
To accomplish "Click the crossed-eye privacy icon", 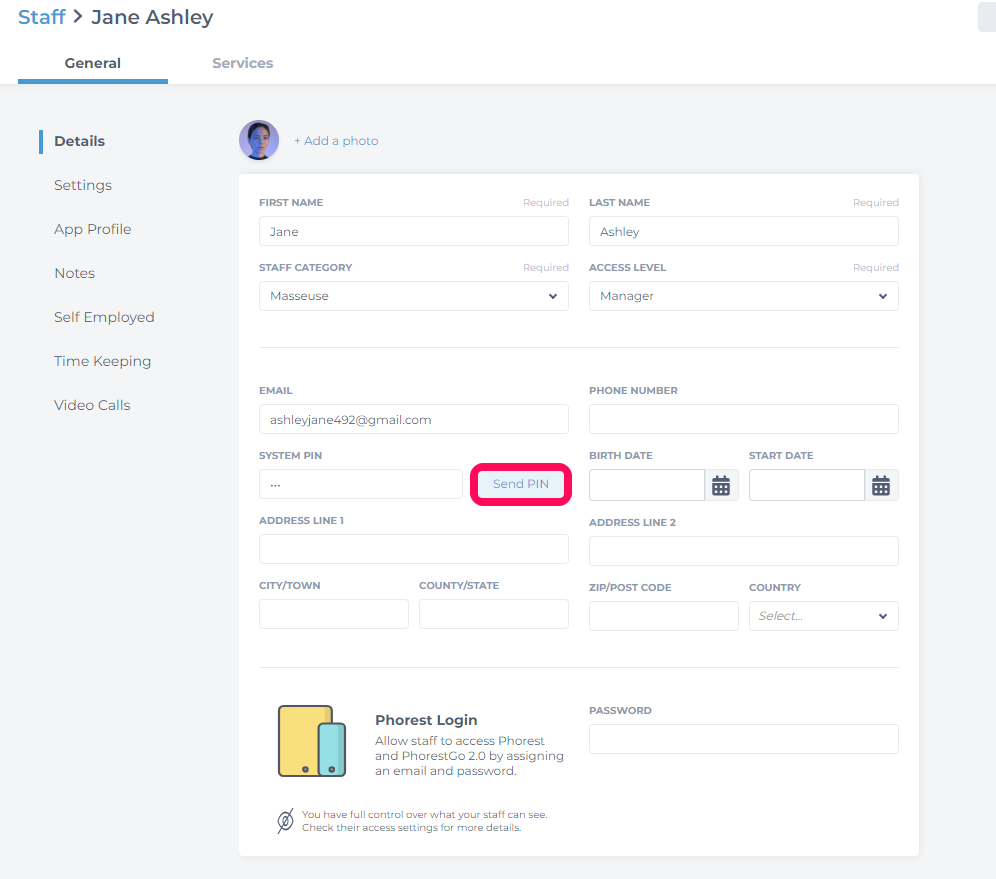I will tap(285, 821).
